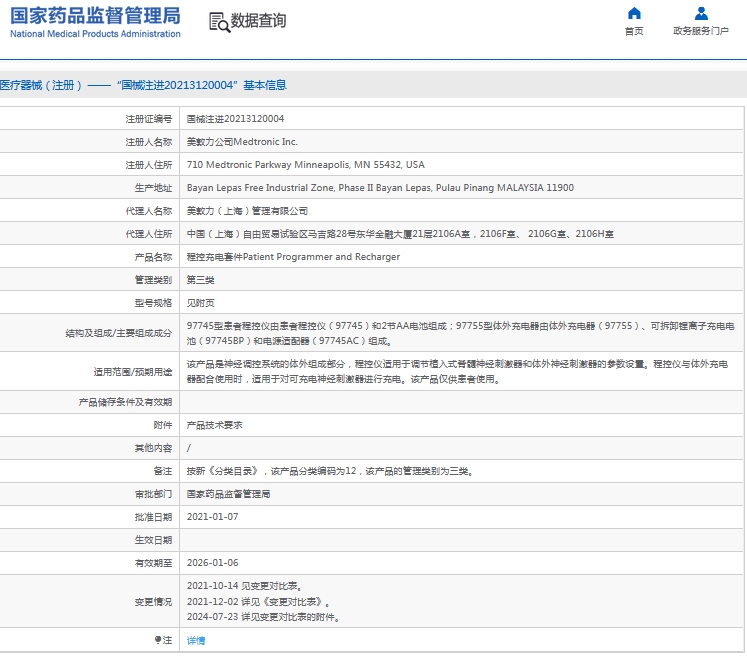
Task: Click the 基本信息 page heading
Action: pyautogui.click(x=265, y=85)
